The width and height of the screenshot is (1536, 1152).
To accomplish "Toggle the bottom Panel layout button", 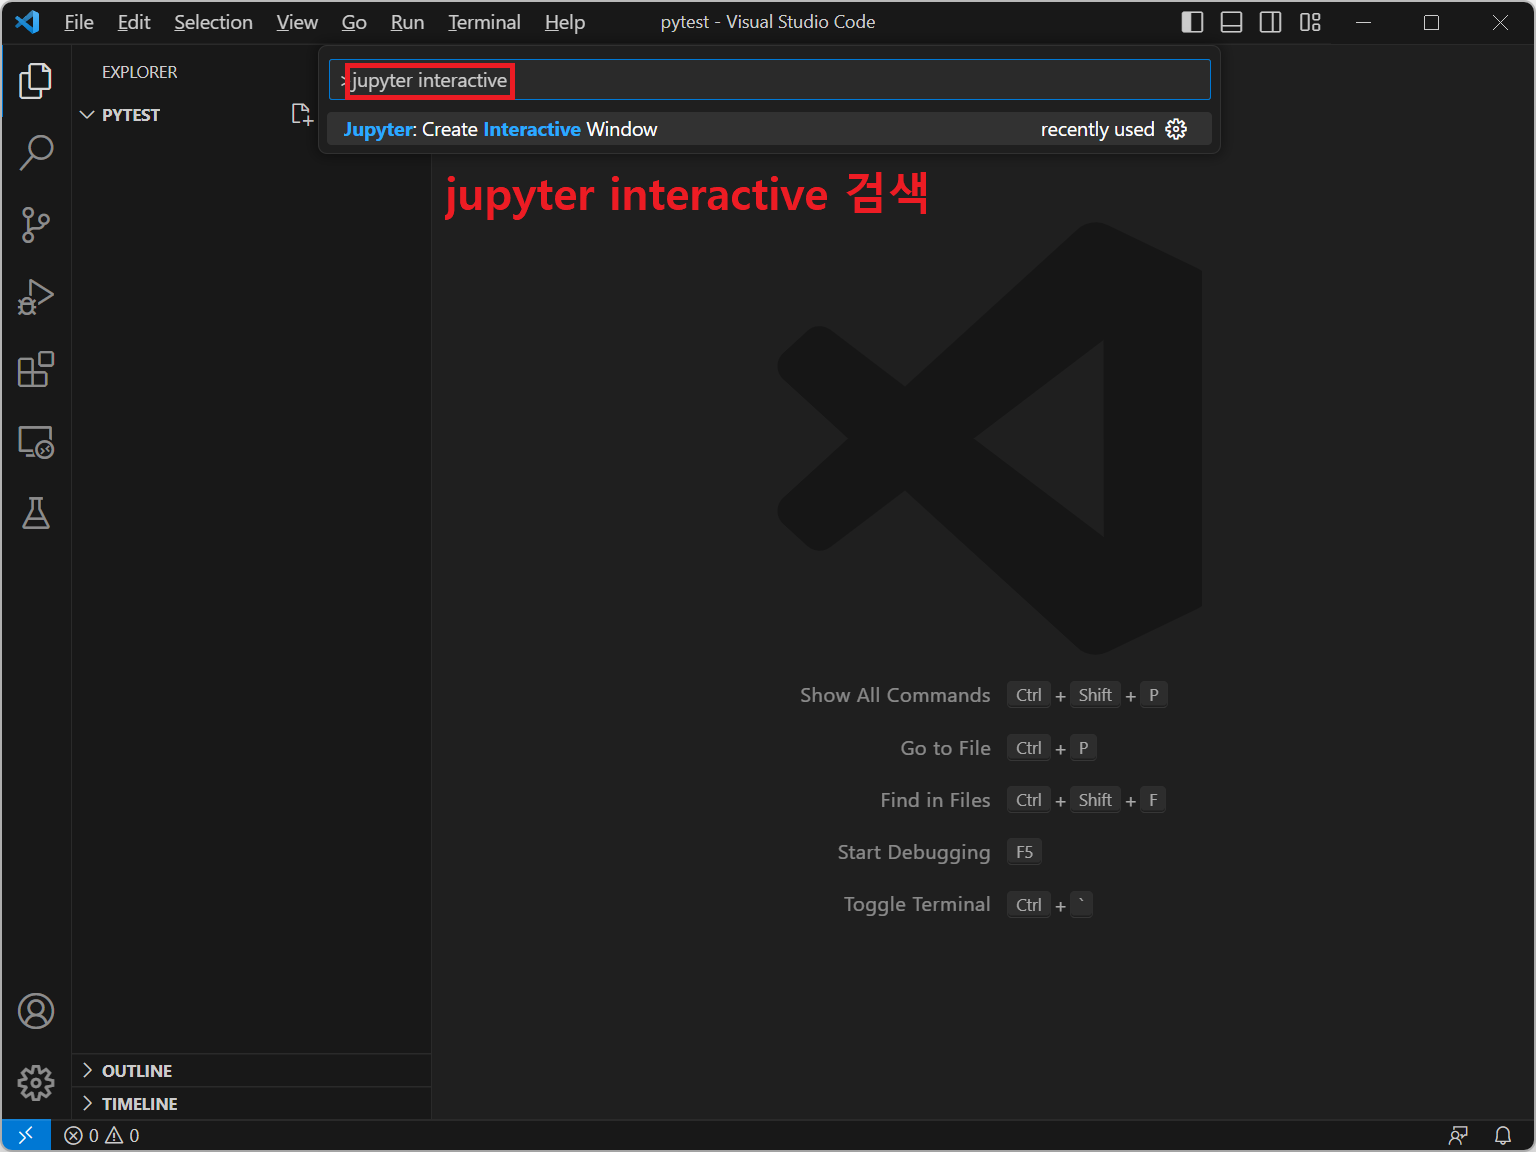I will (1231, 22).
